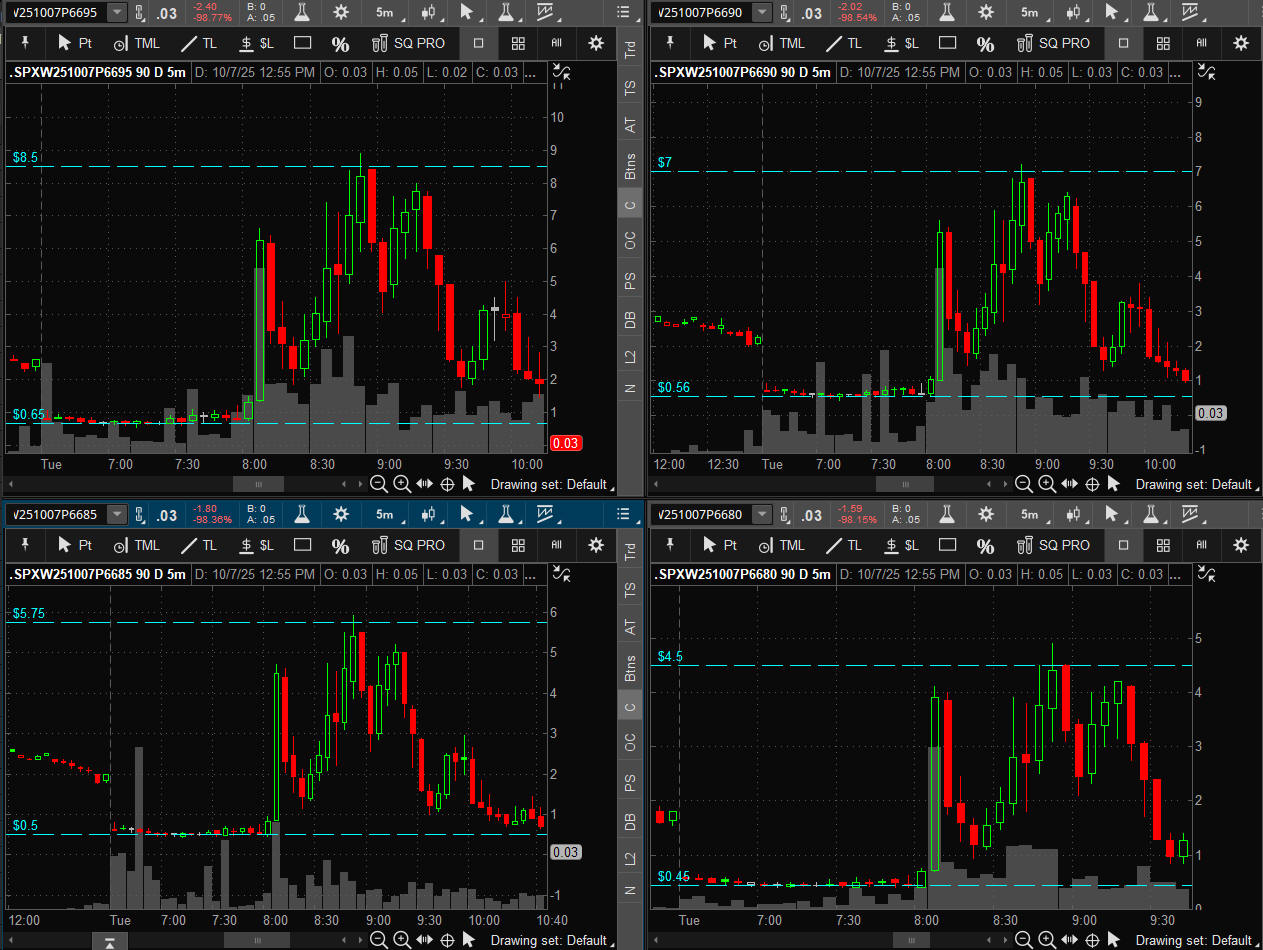1263x950 pixels.
Task: Zoom out on the P6695 chart
Action: pos(379,484)
